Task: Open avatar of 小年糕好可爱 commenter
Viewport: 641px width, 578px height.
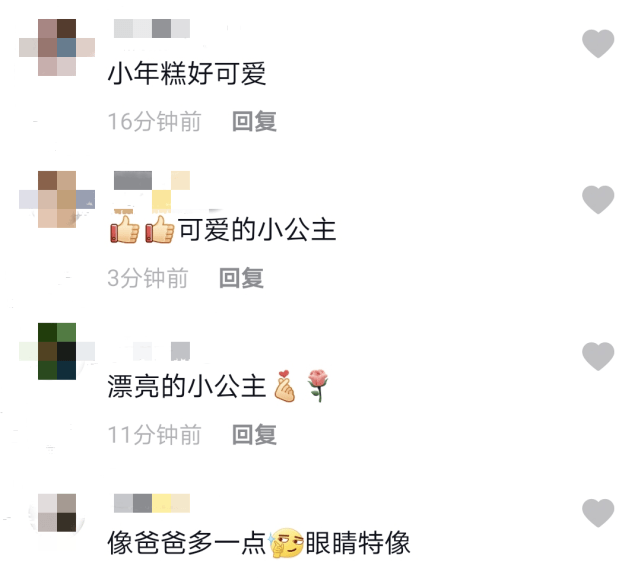Action: tap(57, 47)
